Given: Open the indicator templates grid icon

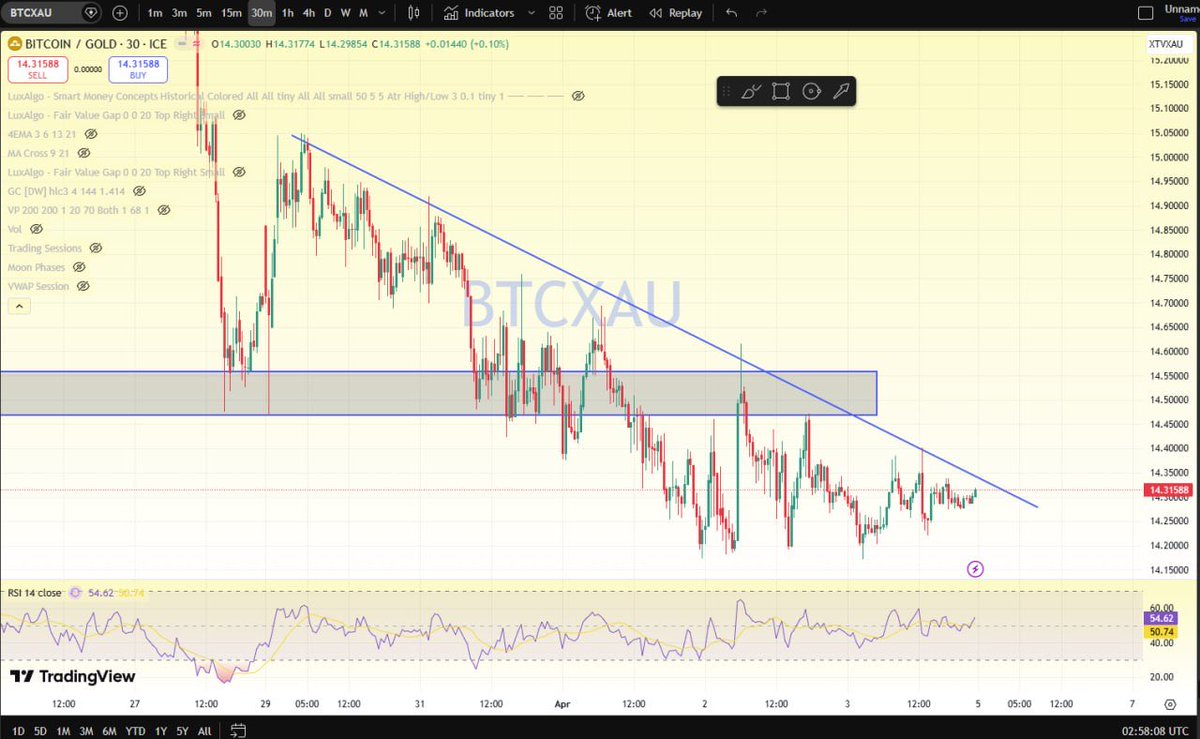Looking at the screenshot, I should [556, 13].
